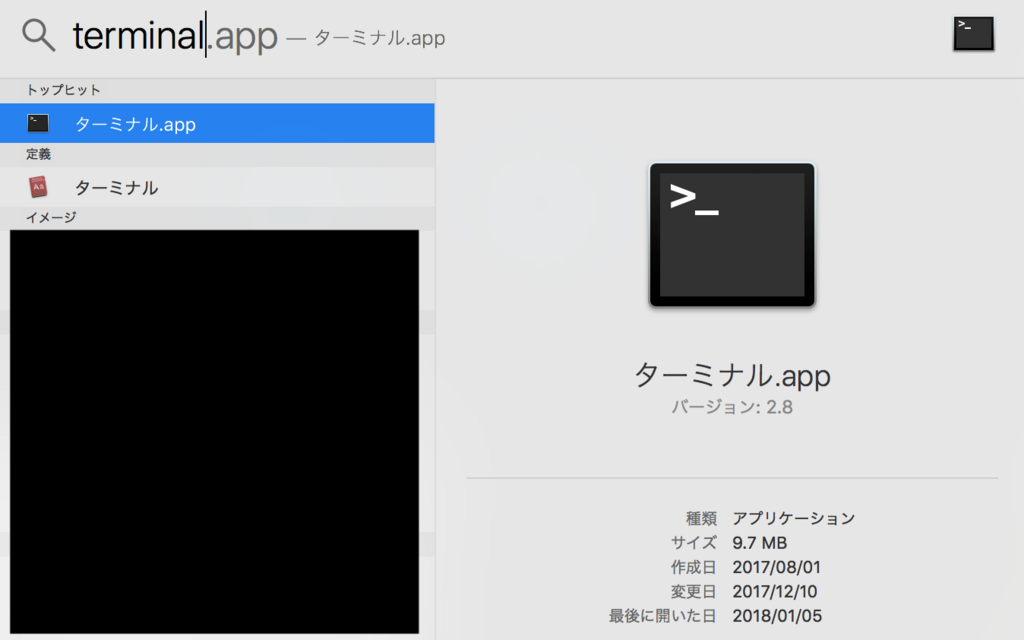The height and width of the screenshot is (640, 1024).
Task: Click the トップヒット section header
Action: 63,90
